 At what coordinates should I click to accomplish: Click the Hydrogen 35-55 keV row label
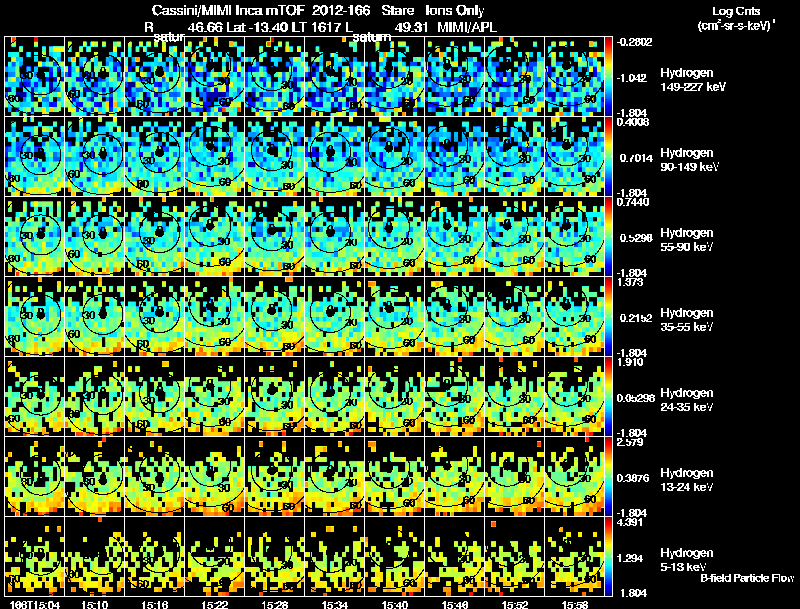[x=687, y=320]
